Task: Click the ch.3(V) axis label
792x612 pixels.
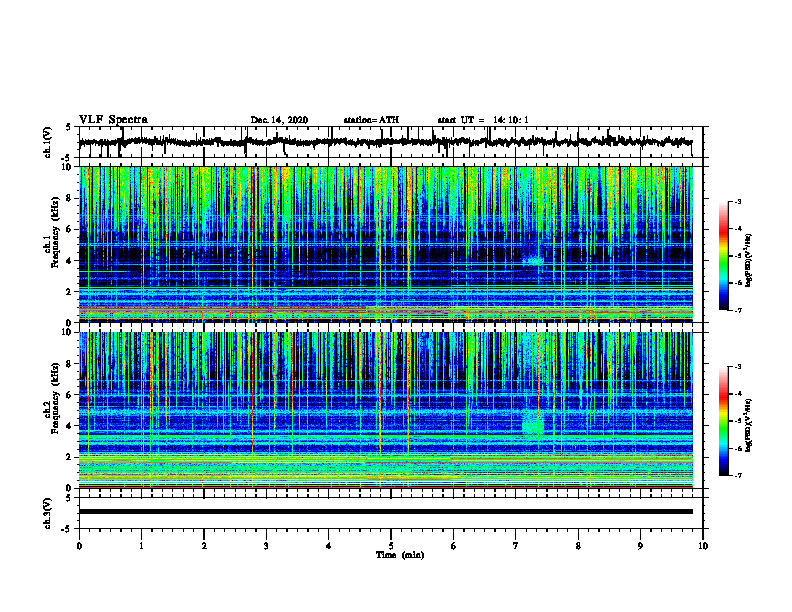Action: [x=48, y=513]
